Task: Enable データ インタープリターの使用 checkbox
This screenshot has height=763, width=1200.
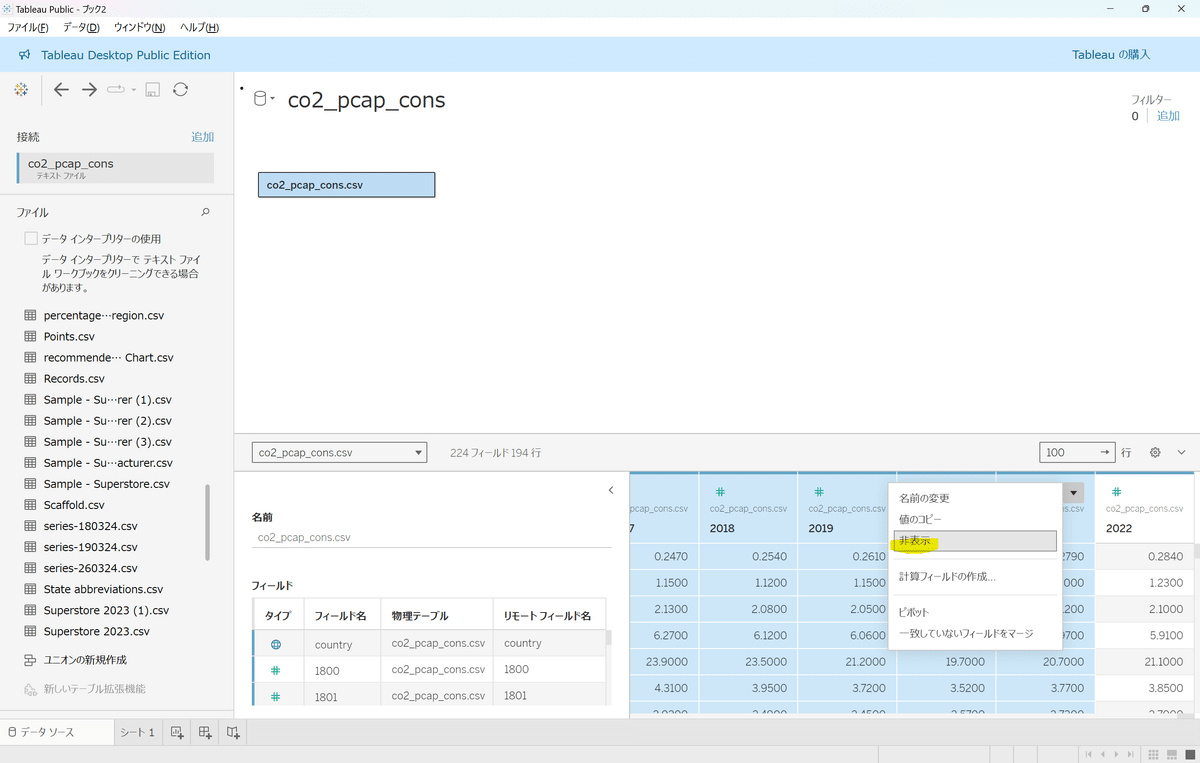Action: 31,239
